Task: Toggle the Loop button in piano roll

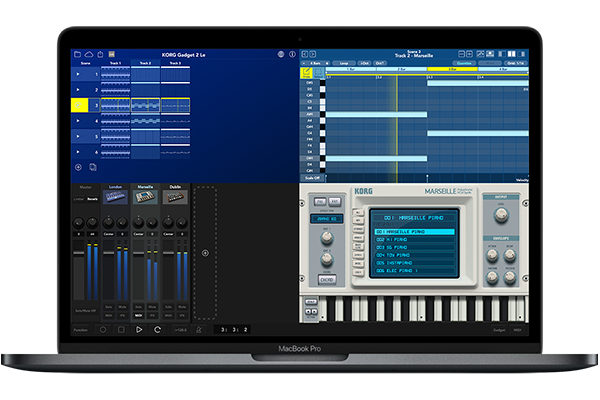Action: (x=344, y=63)
